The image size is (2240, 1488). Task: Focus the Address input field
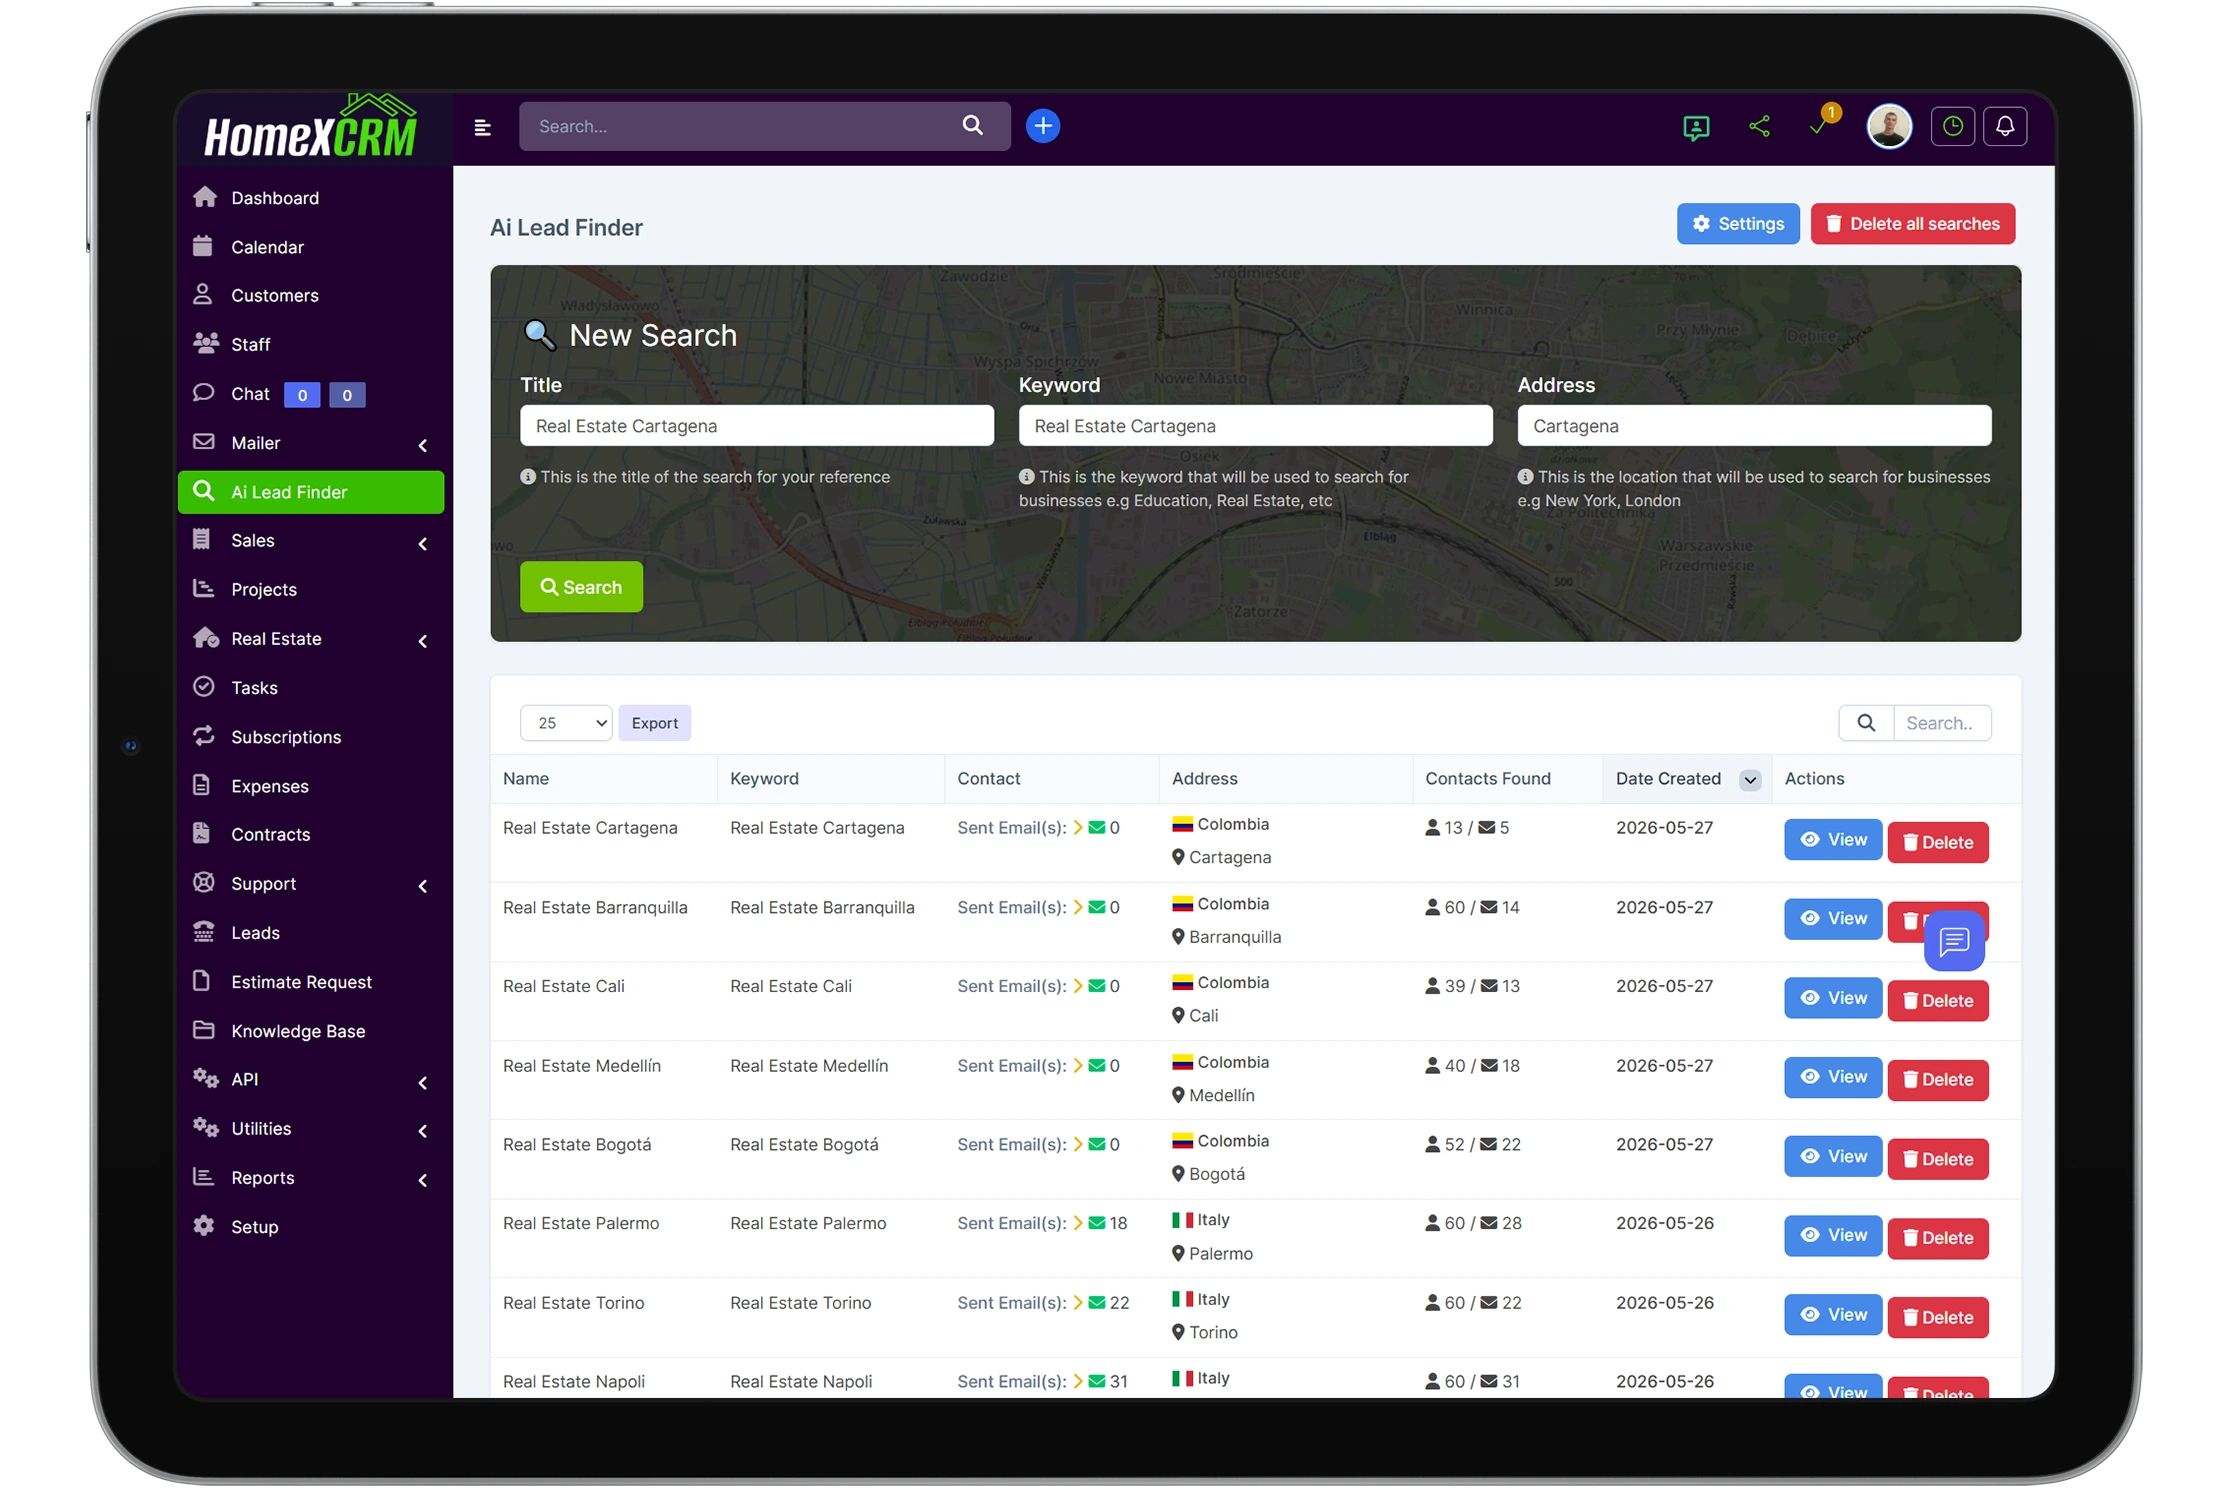[1754, 426]
